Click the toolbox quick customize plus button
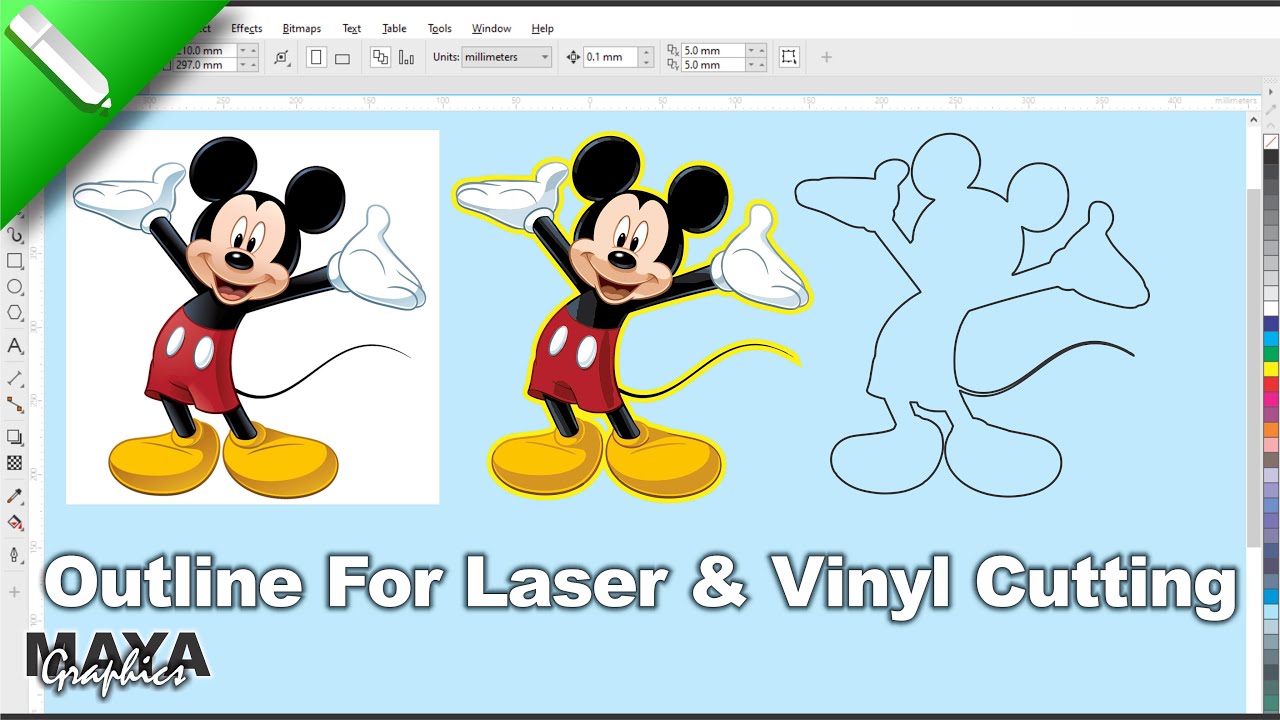 (15, 592)
